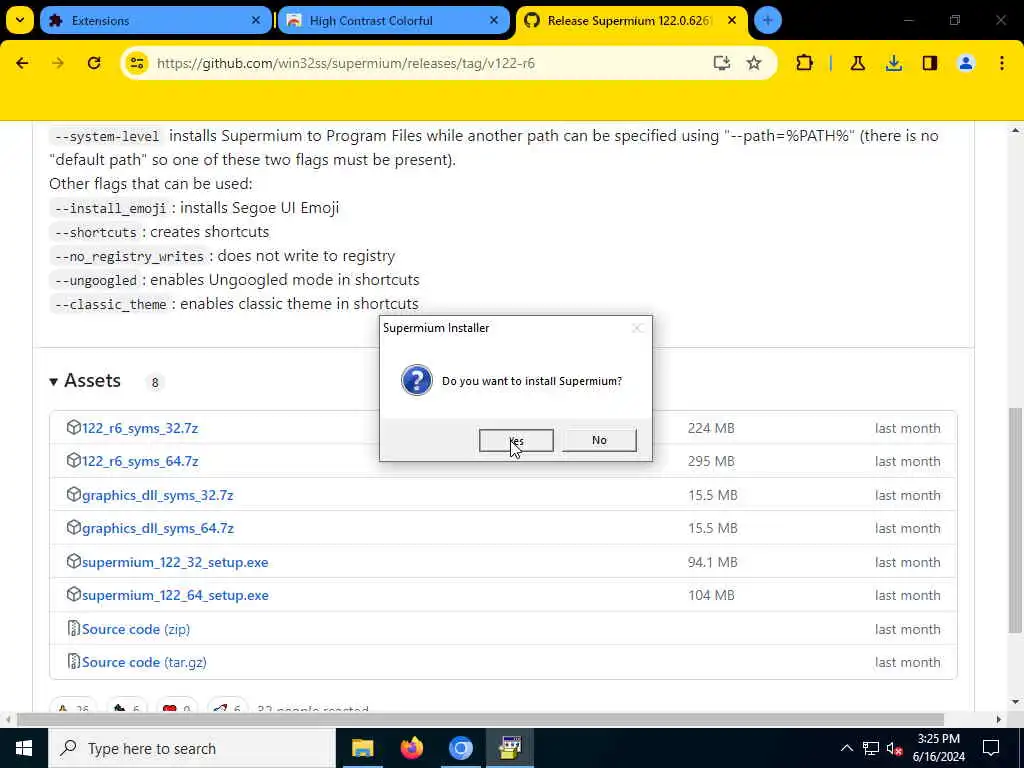Screen dimensions: 1024x768
Task: Open the Supermium browser taskbar icon
Action: 460,748
